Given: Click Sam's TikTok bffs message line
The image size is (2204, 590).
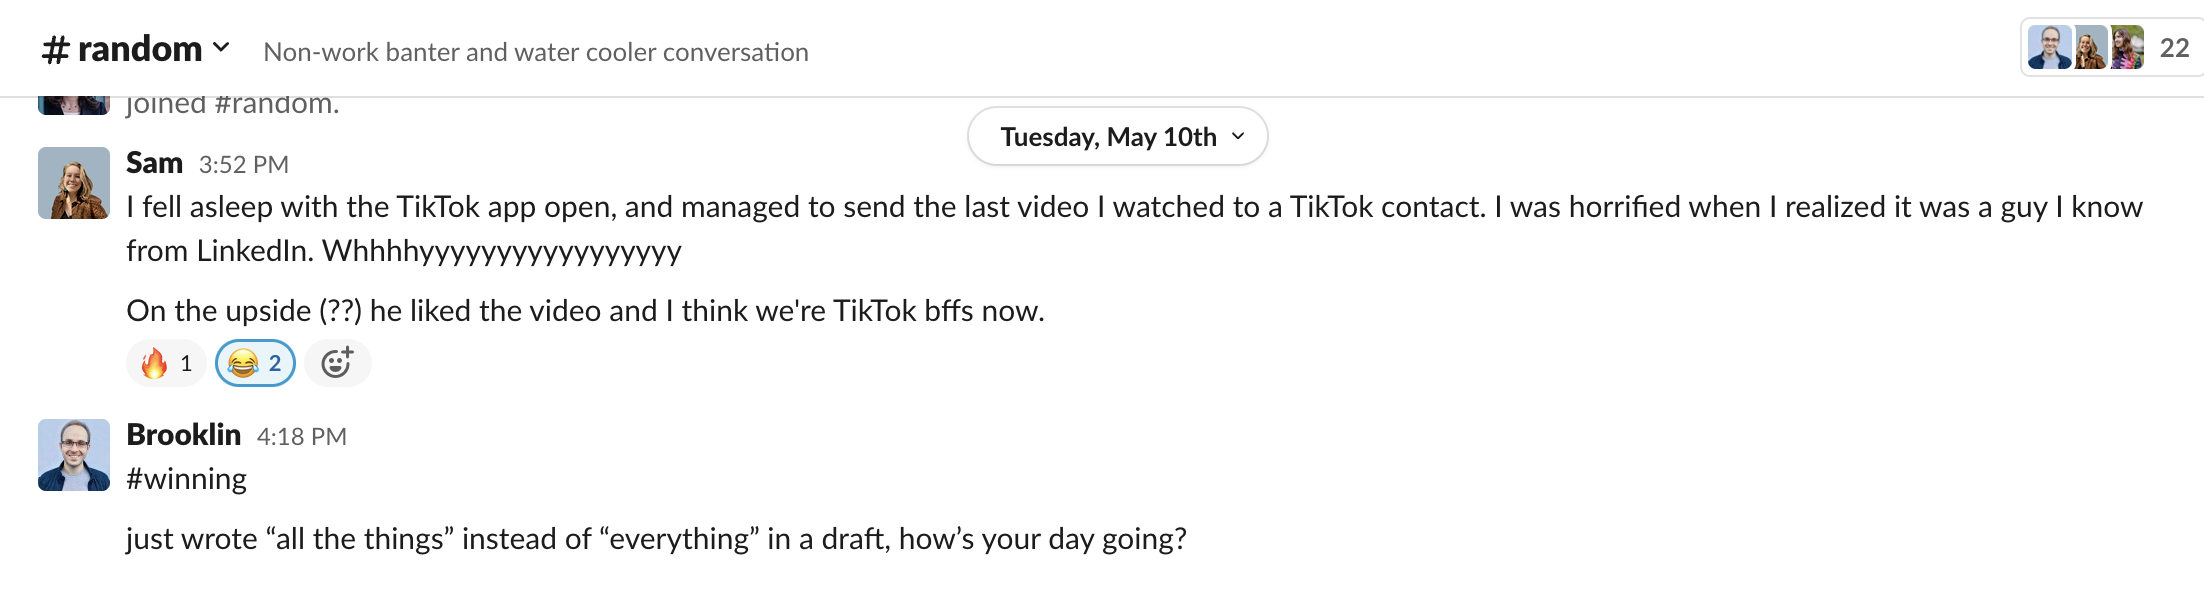Looking at the screenshot, I should [585, 311].
